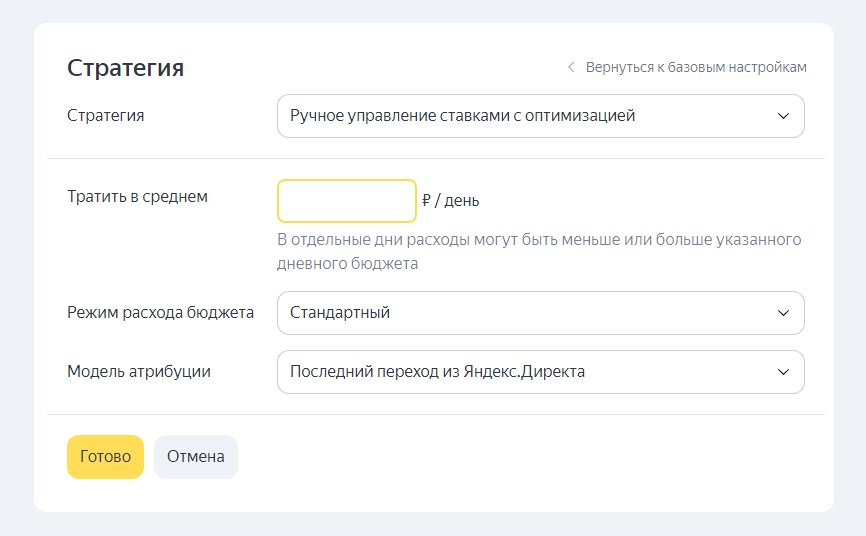Expand the 'Модель атрибуции' dropdown
Image resolution: width=866 pixels, height=536 pixels.
click(x=540, y=372)
